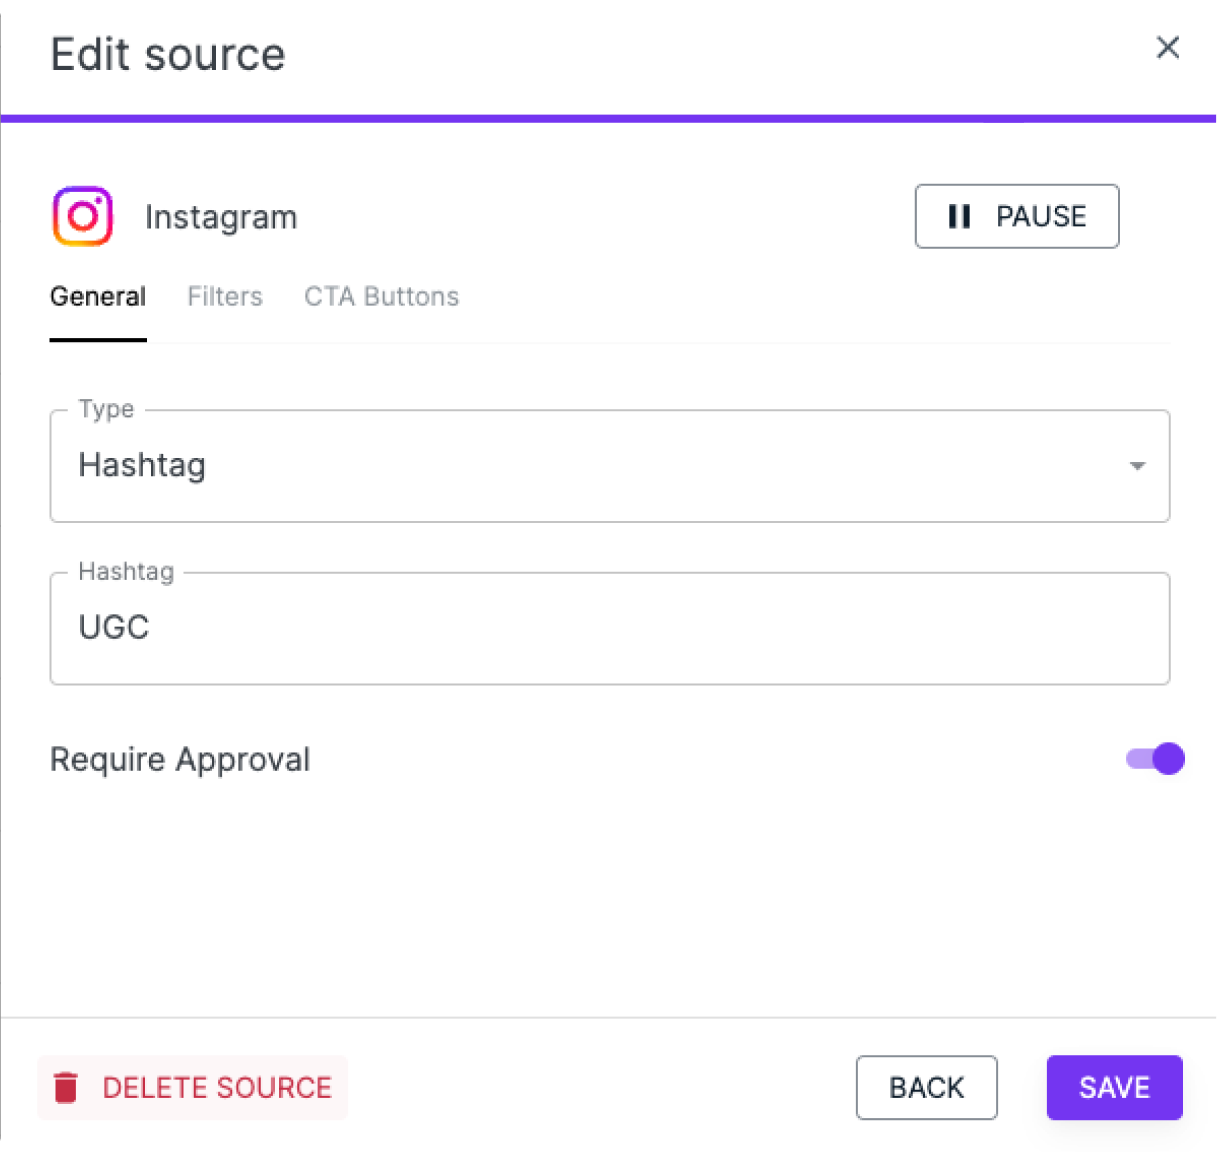Click the Require Approval label
Viewport: 1217px width, 1152px height.
coord(180,760)
